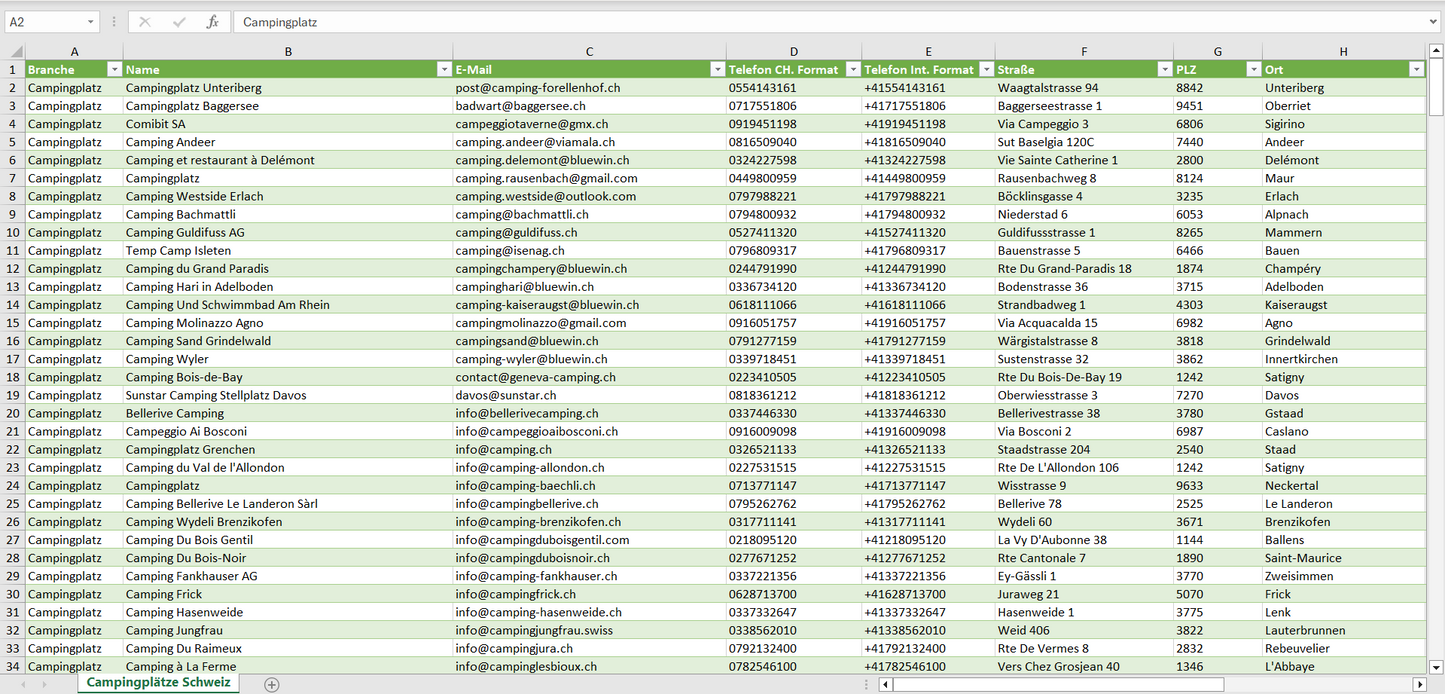Click vertical scrollbar down arrow

(1436, 666)
